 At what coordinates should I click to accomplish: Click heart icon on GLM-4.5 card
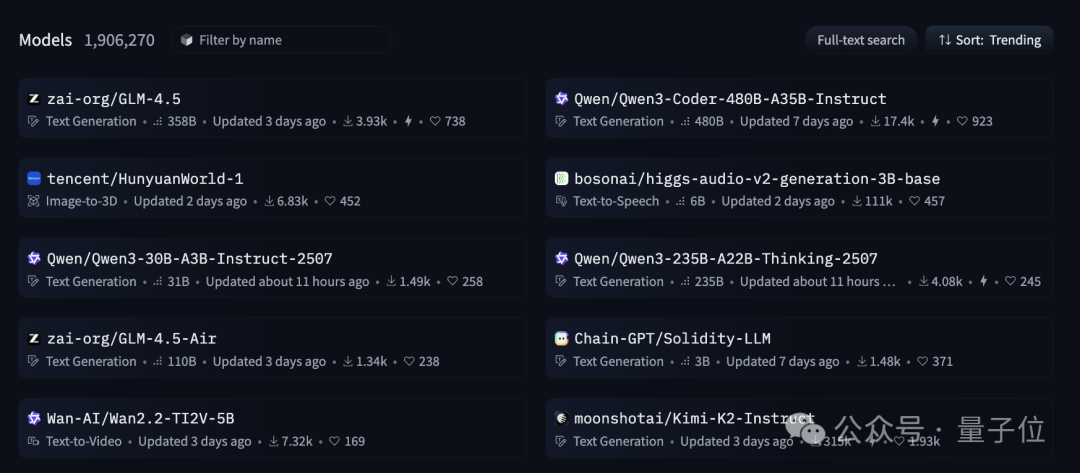(435, 121)
